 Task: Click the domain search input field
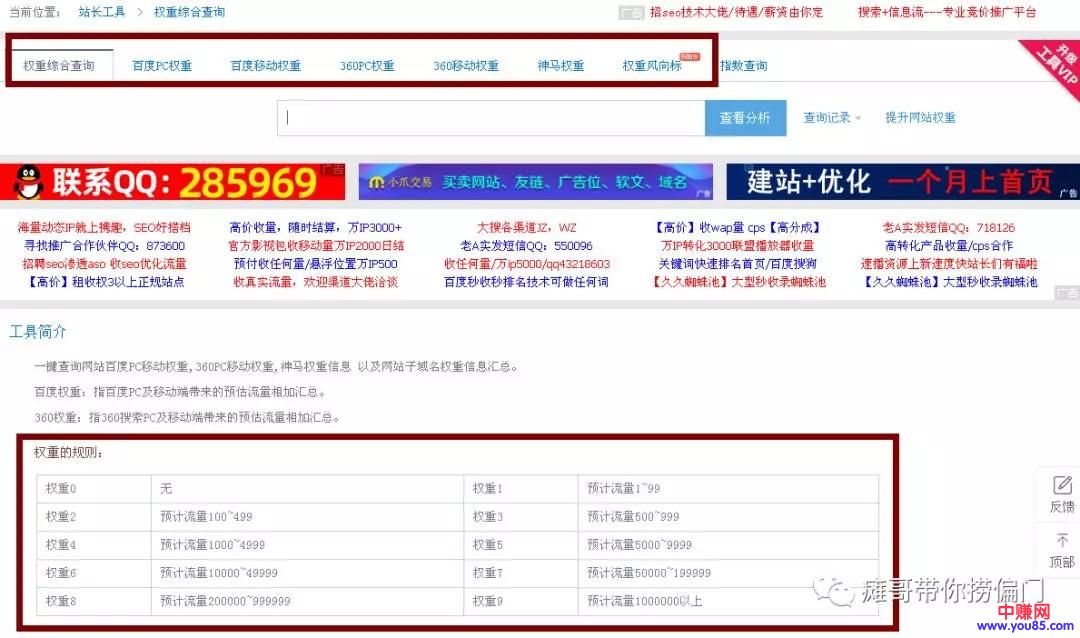tap(490, 118)
